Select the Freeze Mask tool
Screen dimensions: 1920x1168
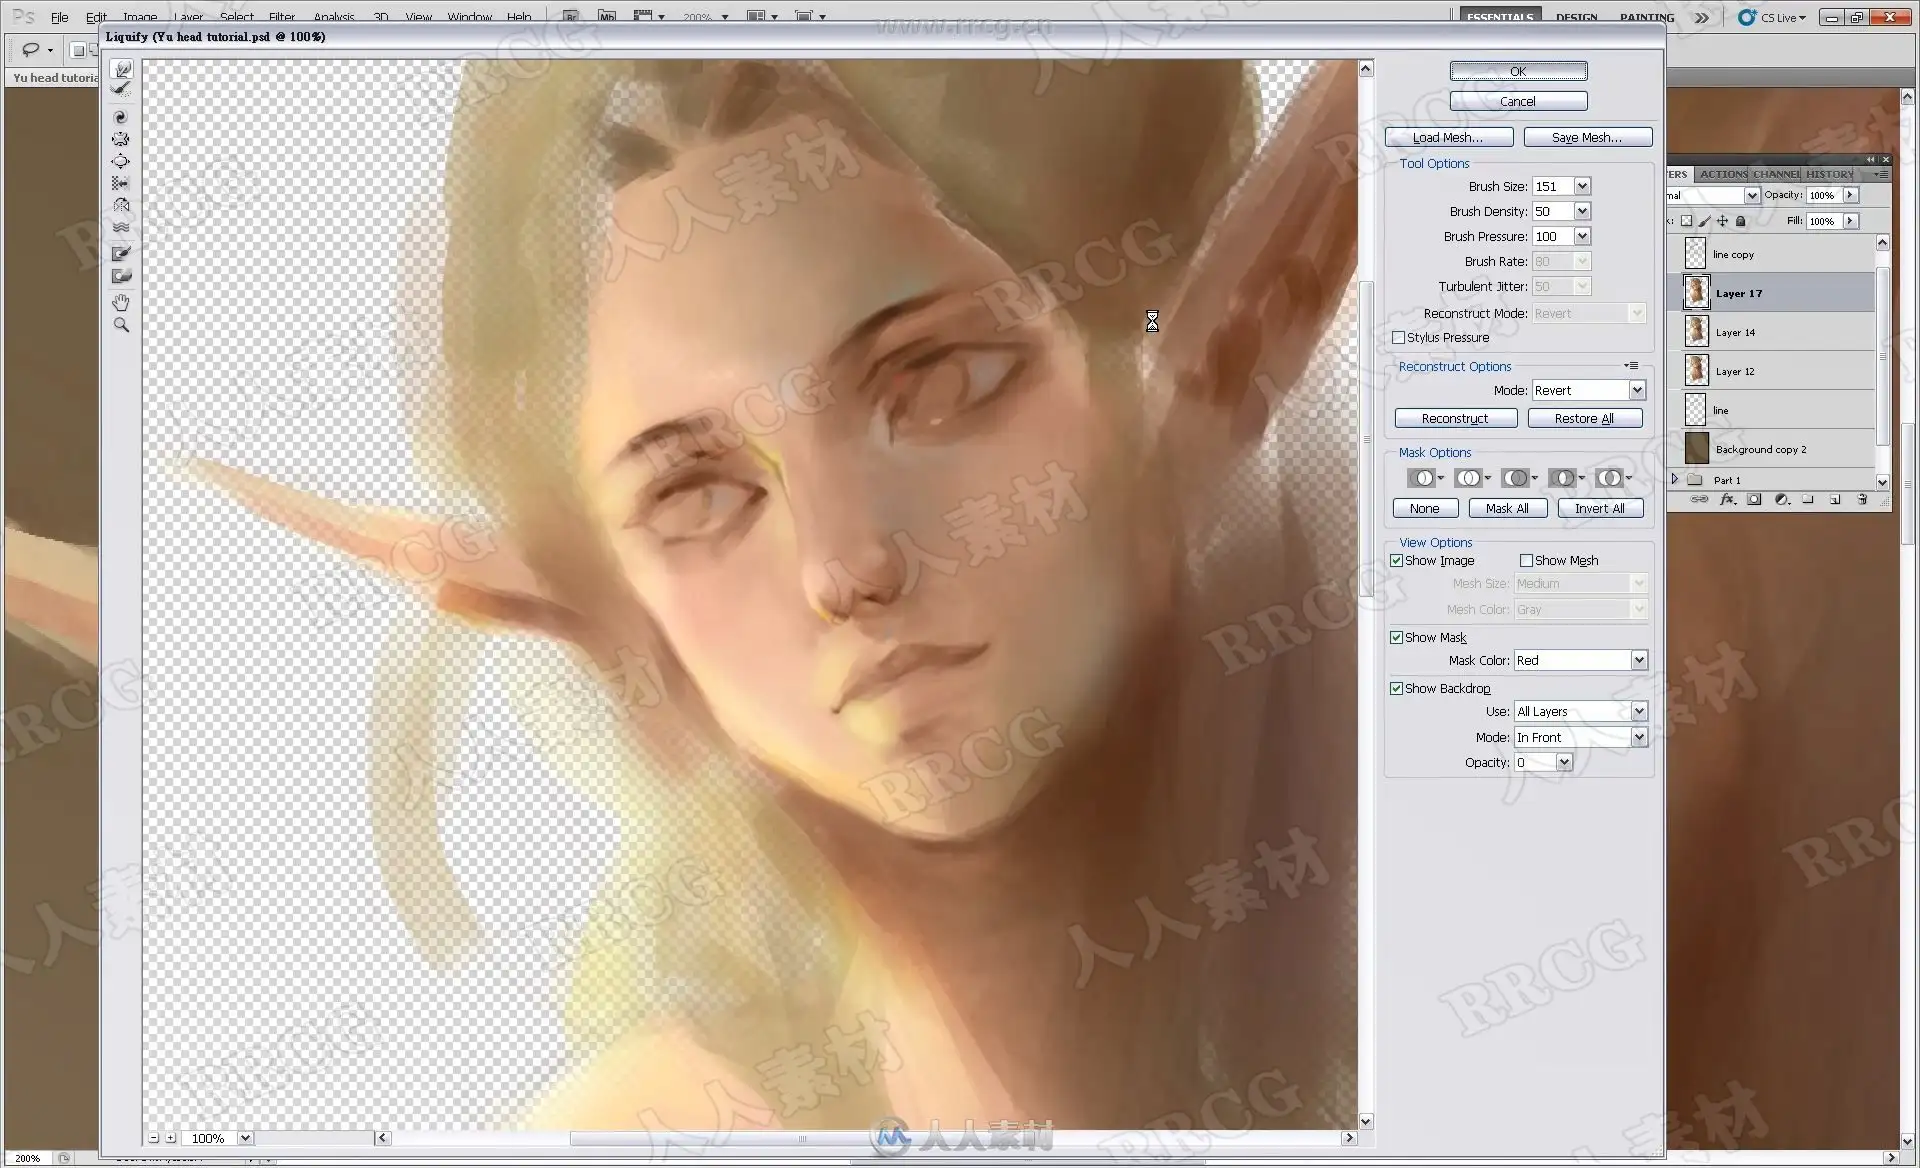point(121,254)
